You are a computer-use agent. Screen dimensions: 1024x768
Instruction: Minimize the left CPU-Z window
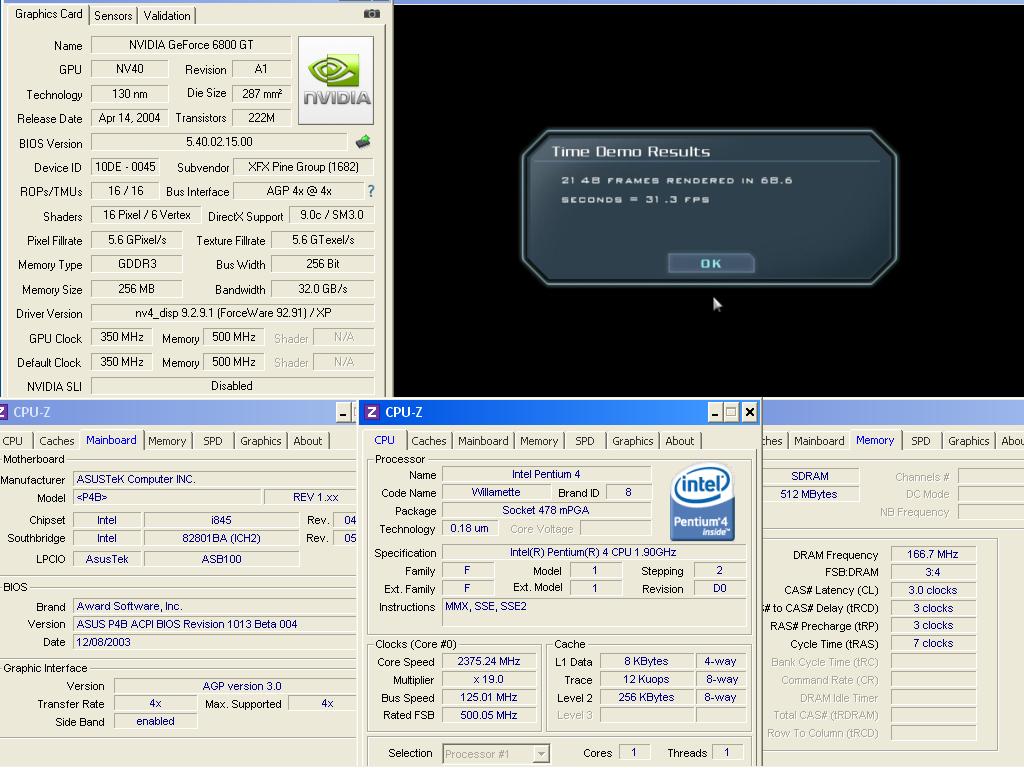(x=344, y=412)
